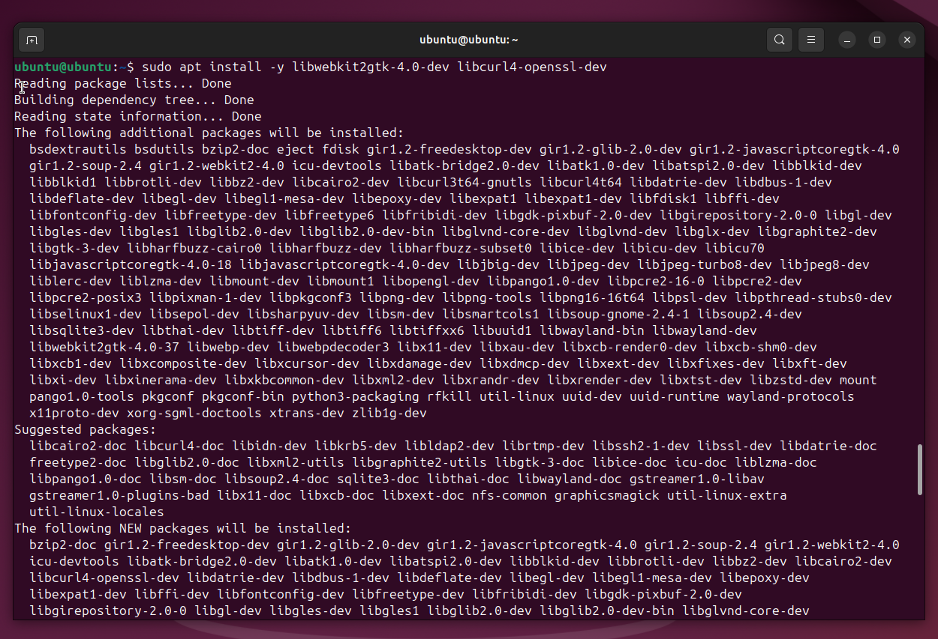Click 'The following NEW packages' line

[182, 528]
